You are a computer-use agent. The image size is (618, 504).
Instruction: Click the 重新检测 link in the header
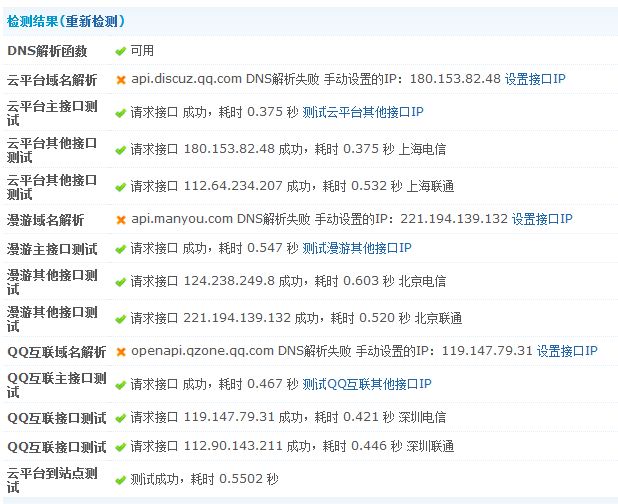(92, 21)
